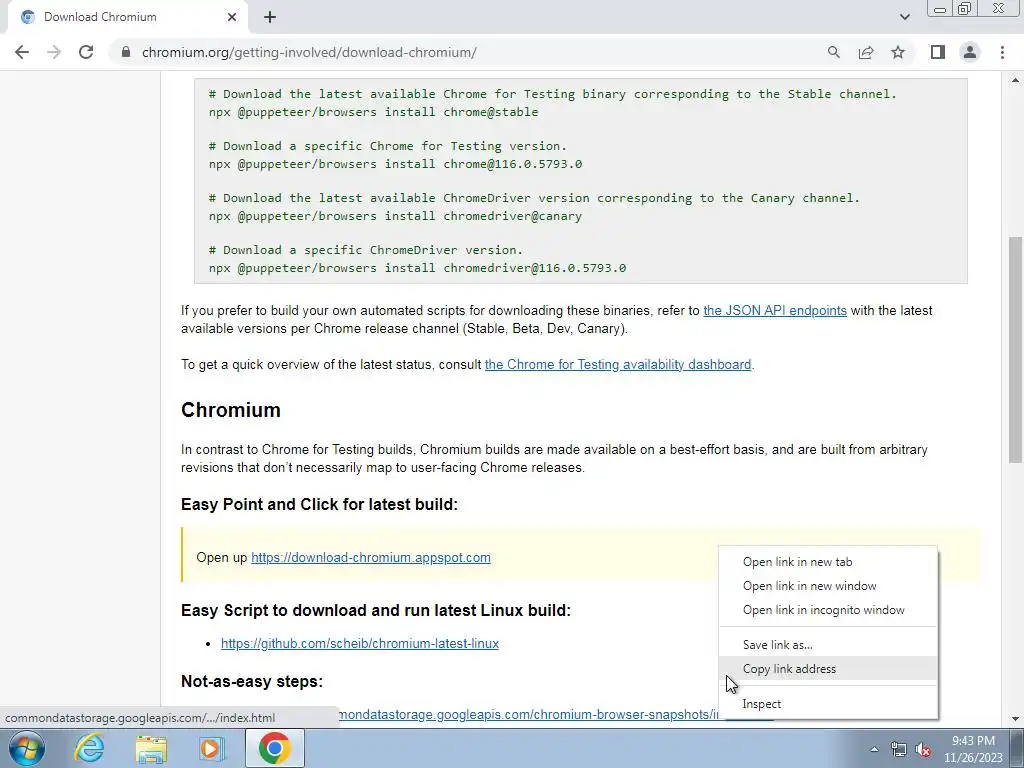Click the Chromium section heading
Screen dimensions: 1024x768
click(231, 410)
